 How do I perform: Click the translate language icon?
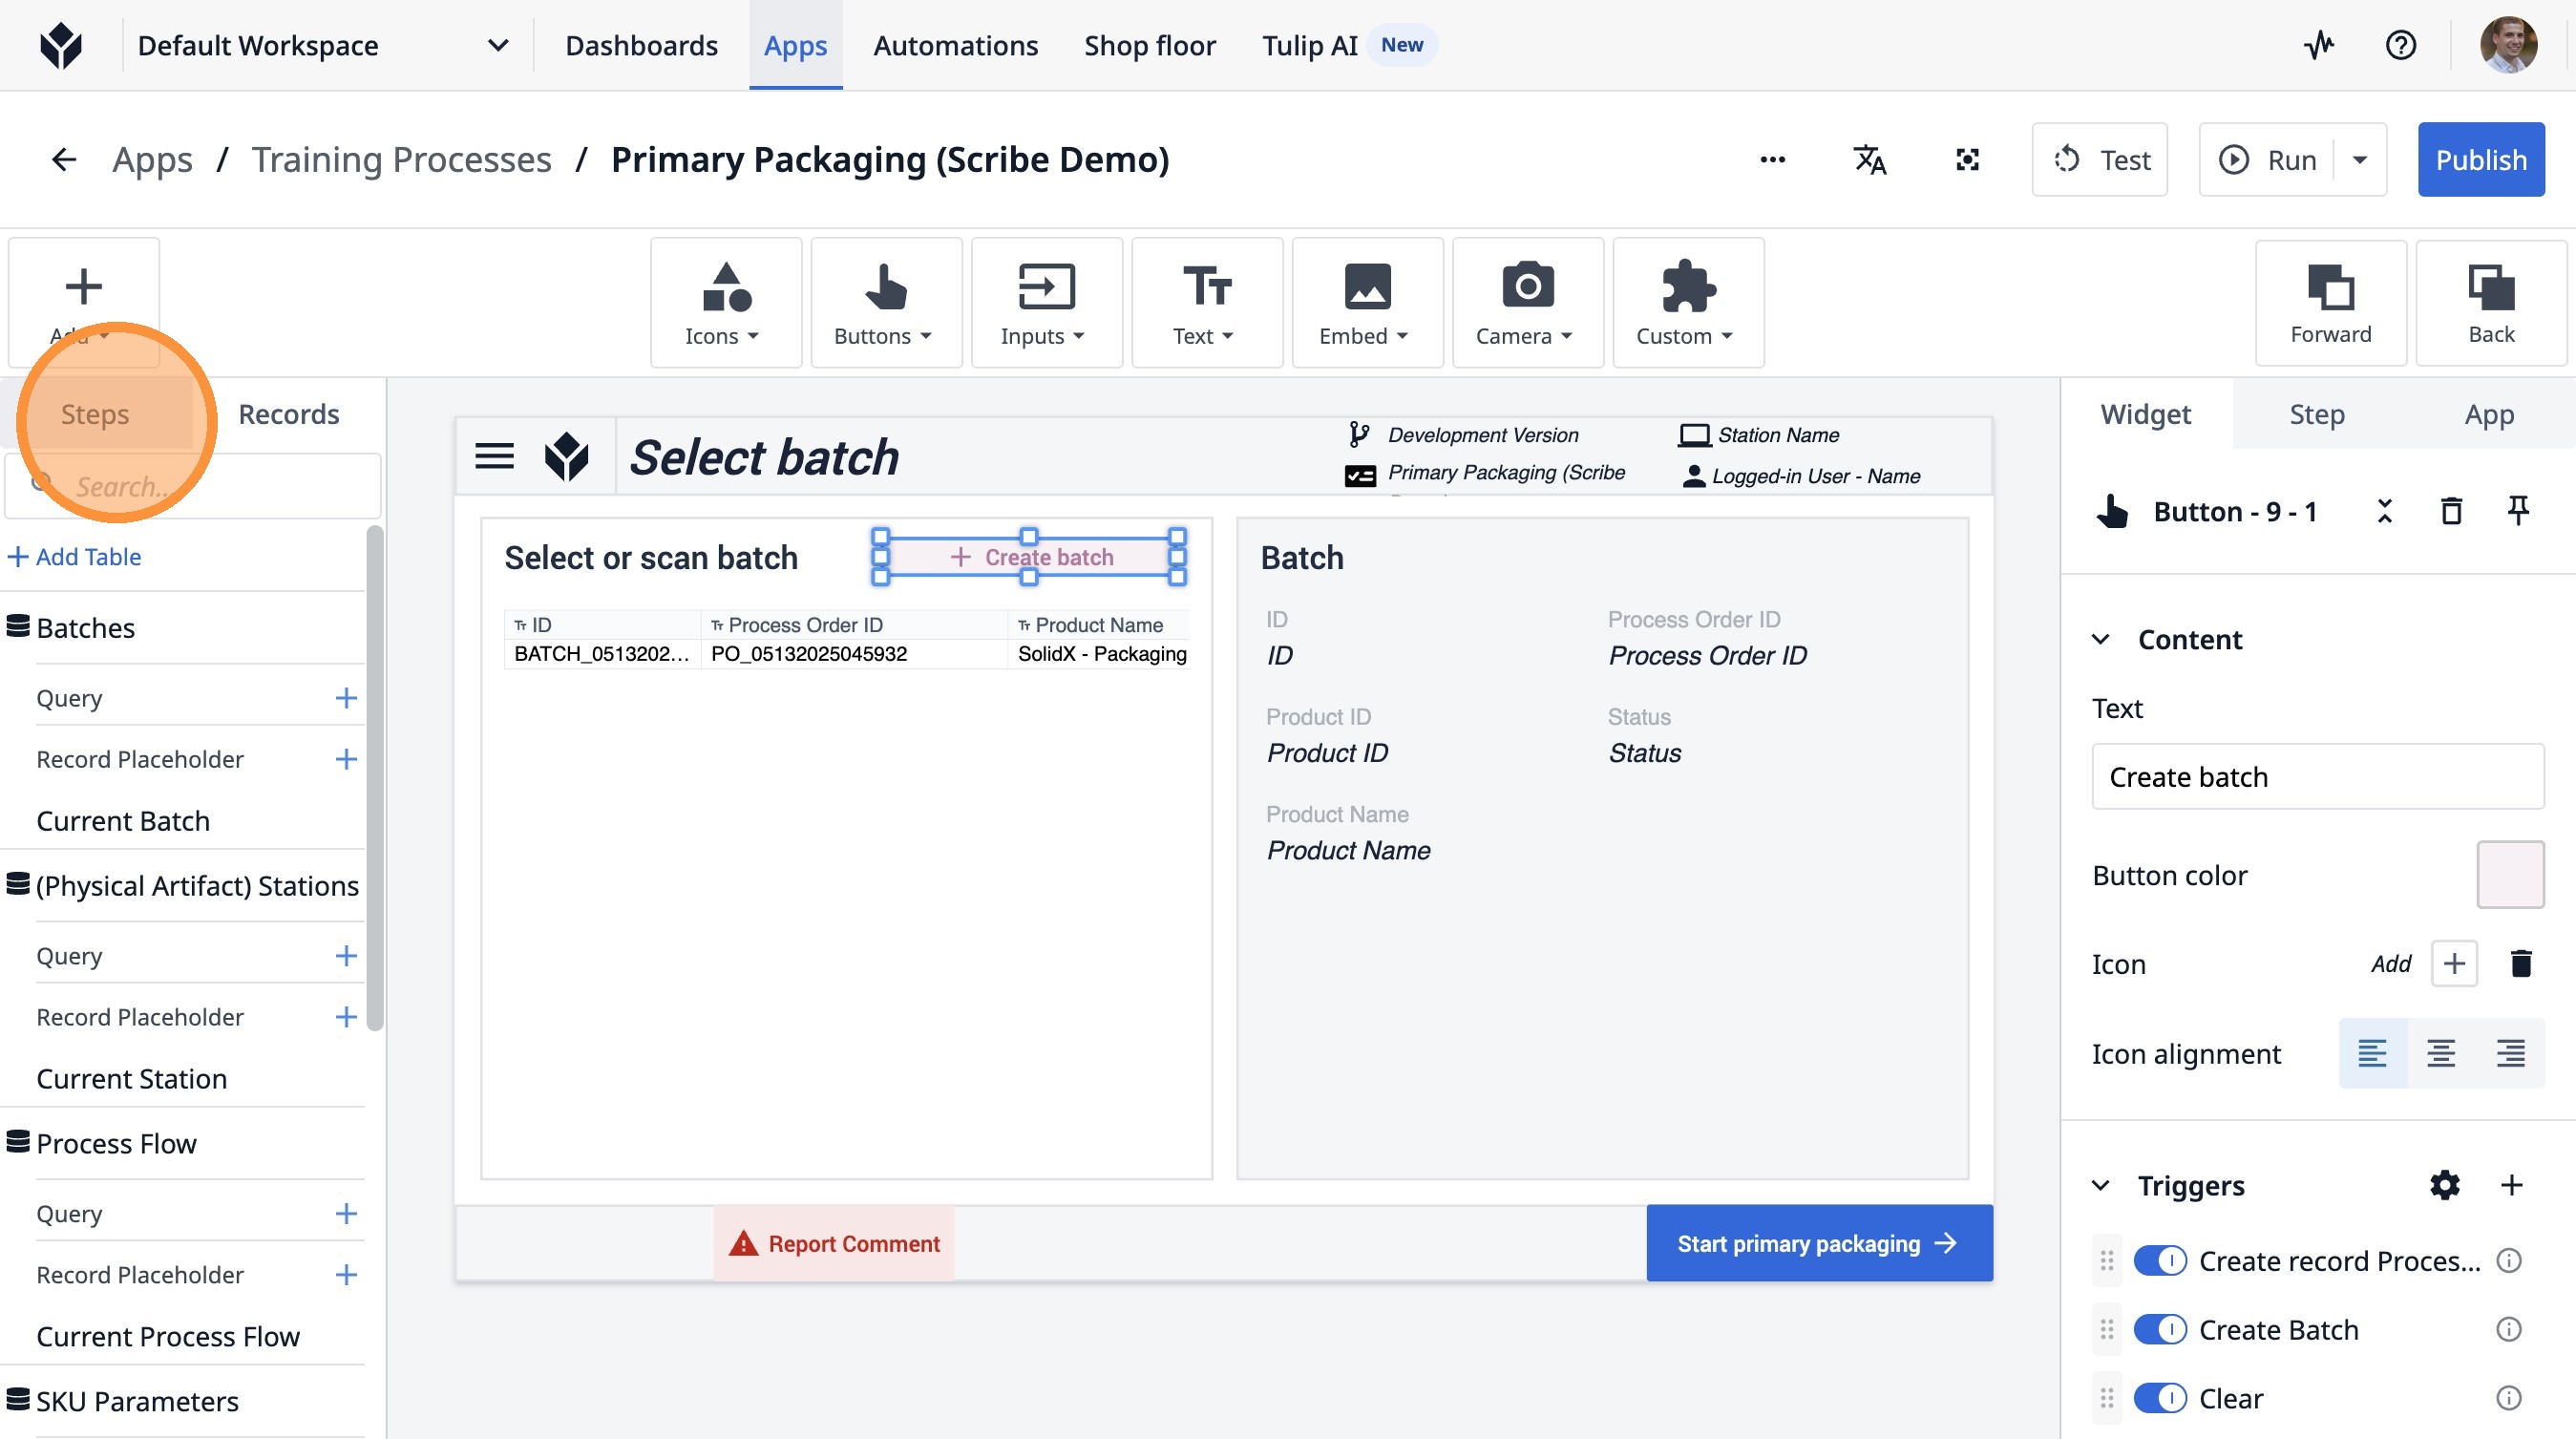tap(1869, 160)
